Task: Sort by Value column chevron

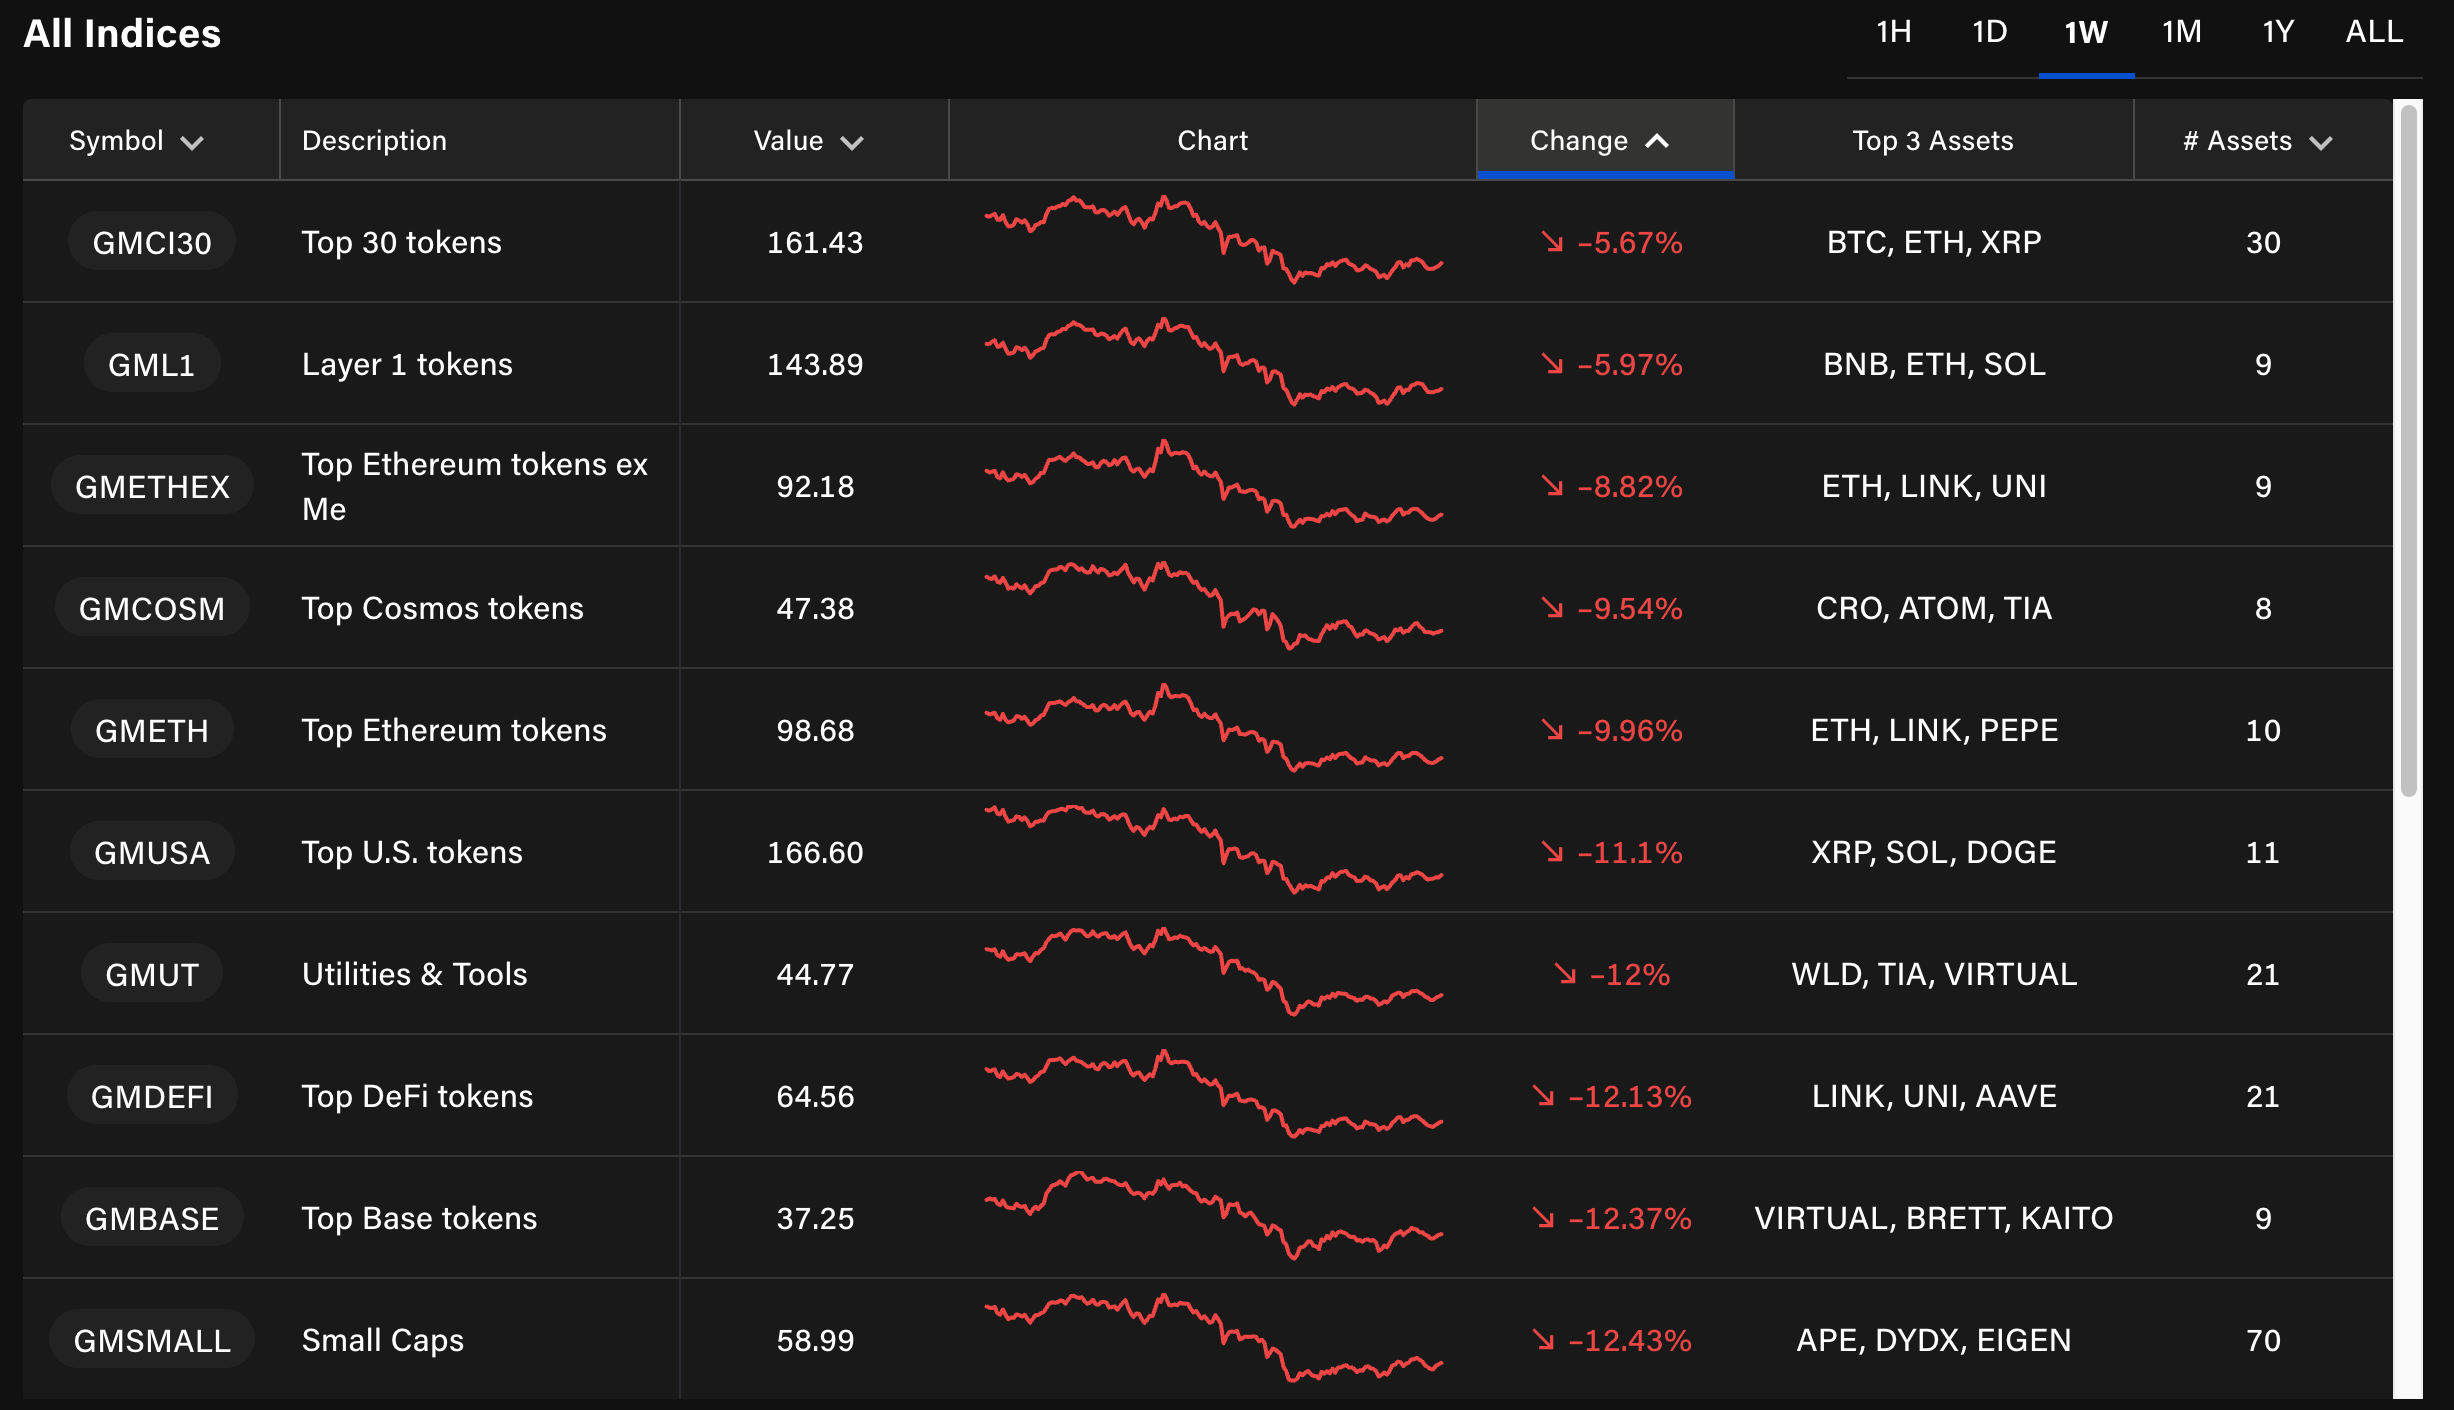Action: (852, 143)
